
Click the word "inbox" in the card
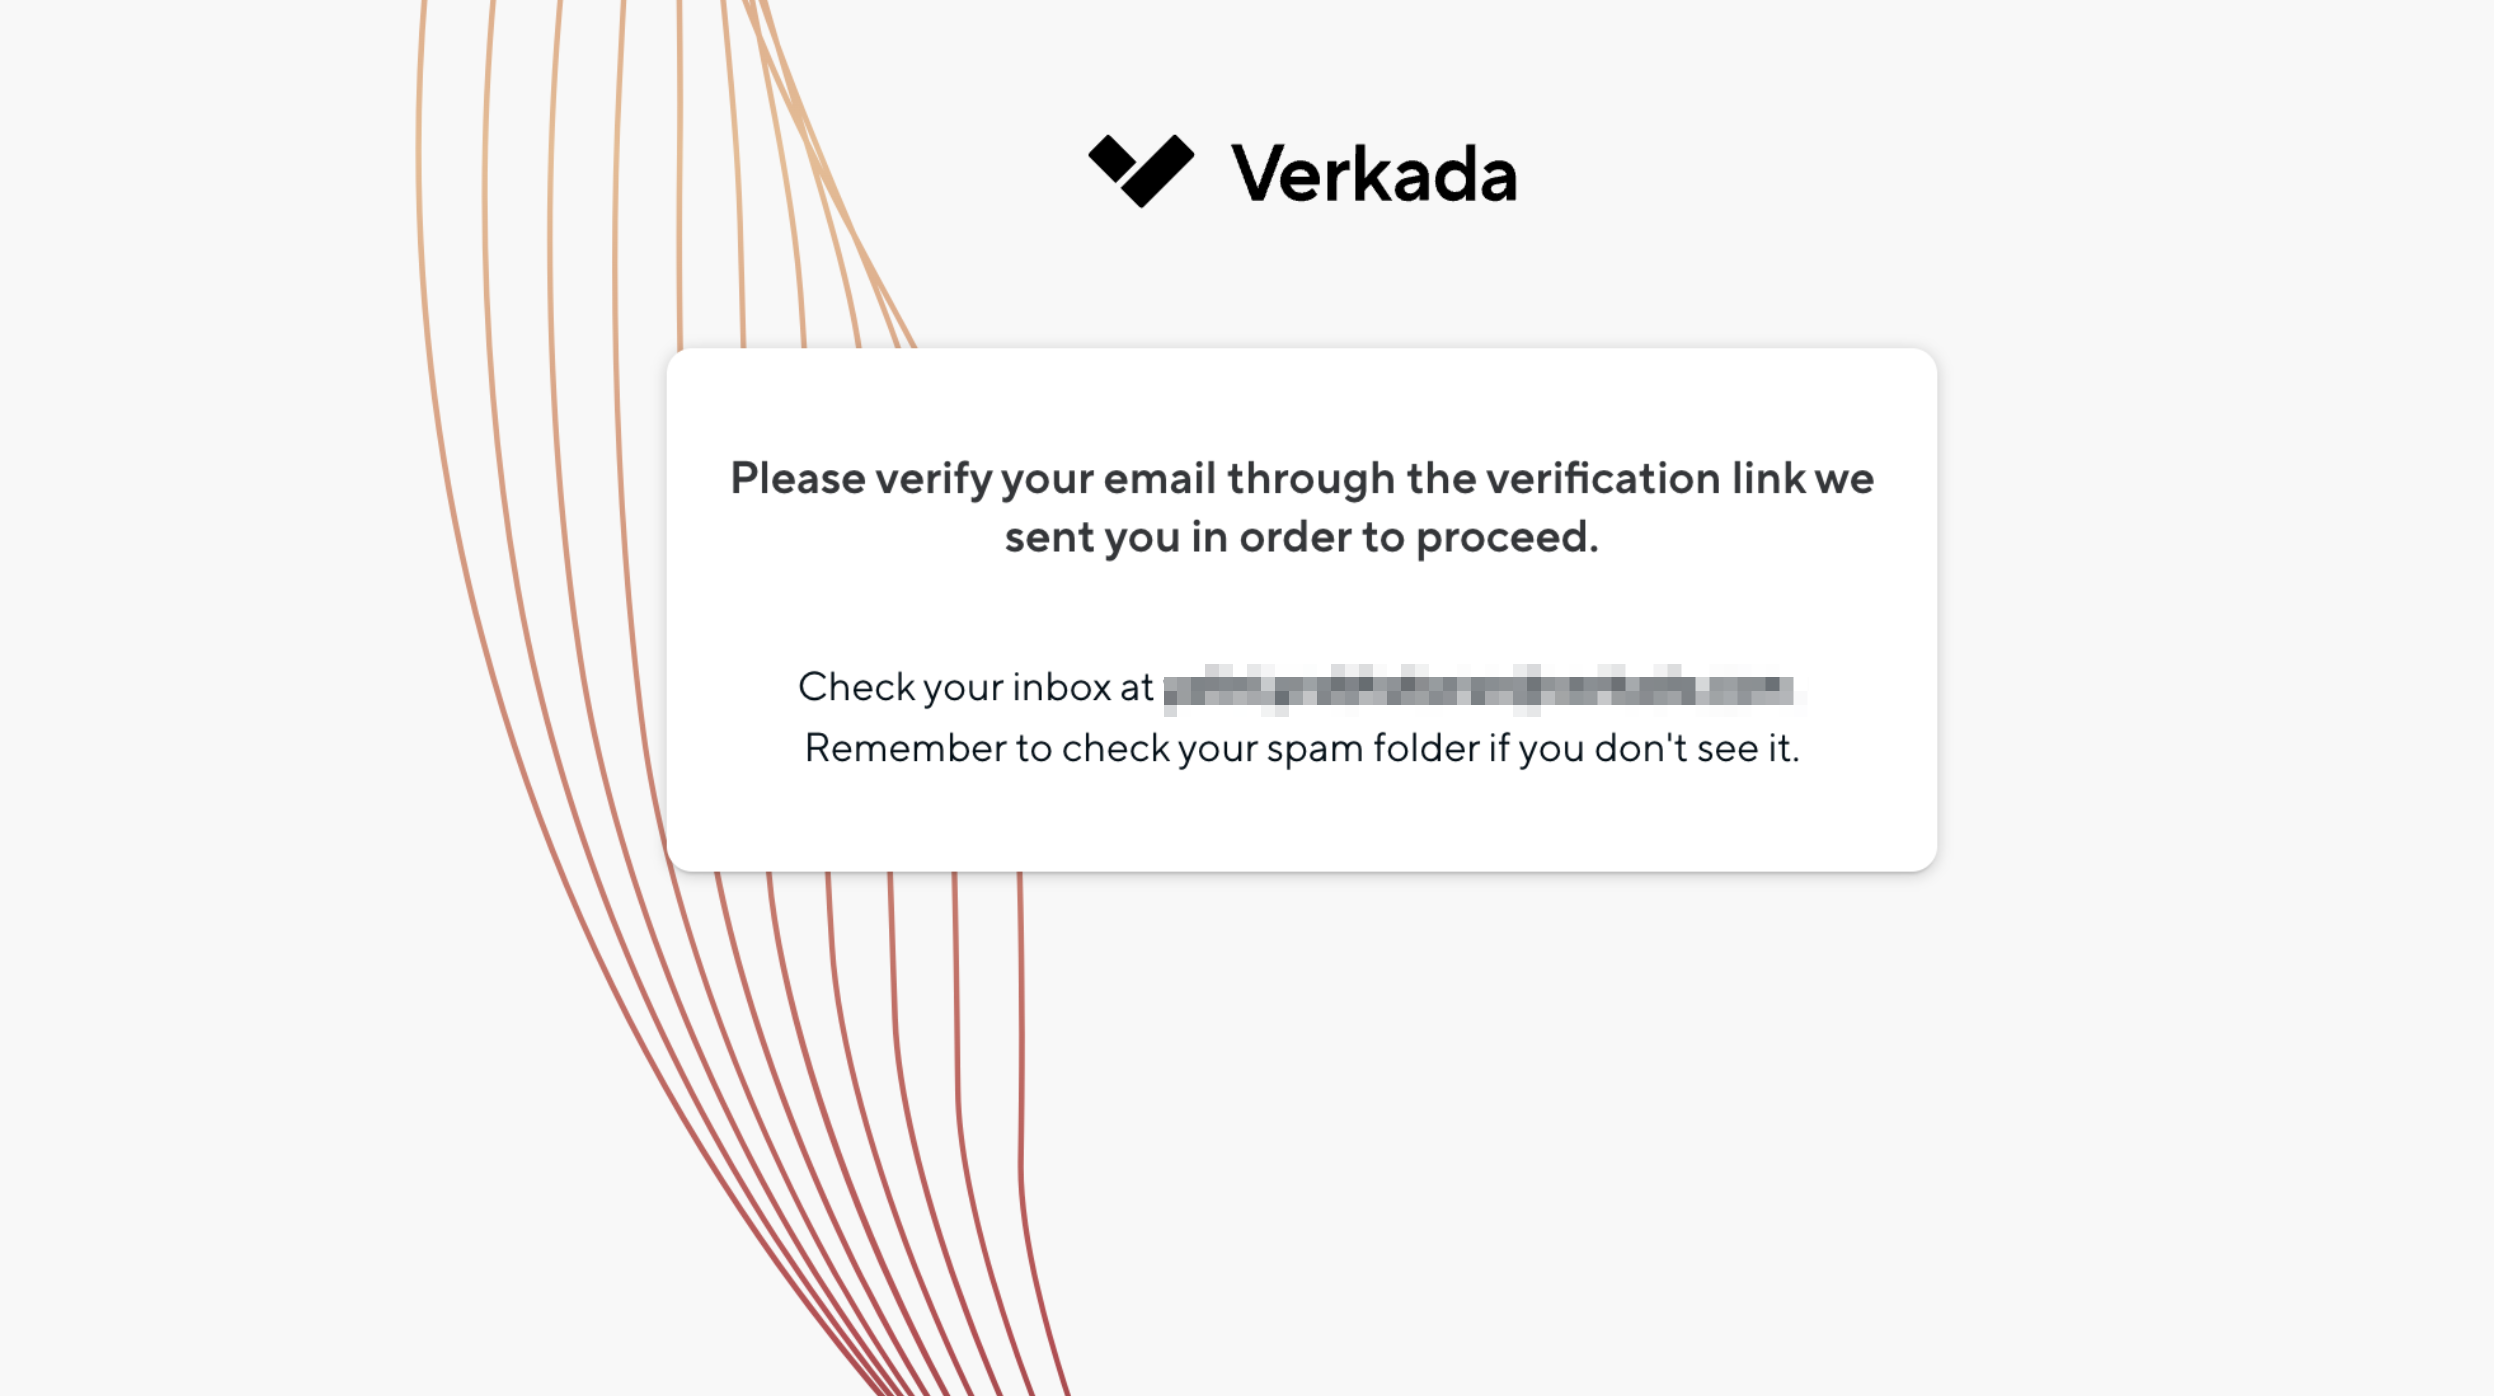[1061, 688]
